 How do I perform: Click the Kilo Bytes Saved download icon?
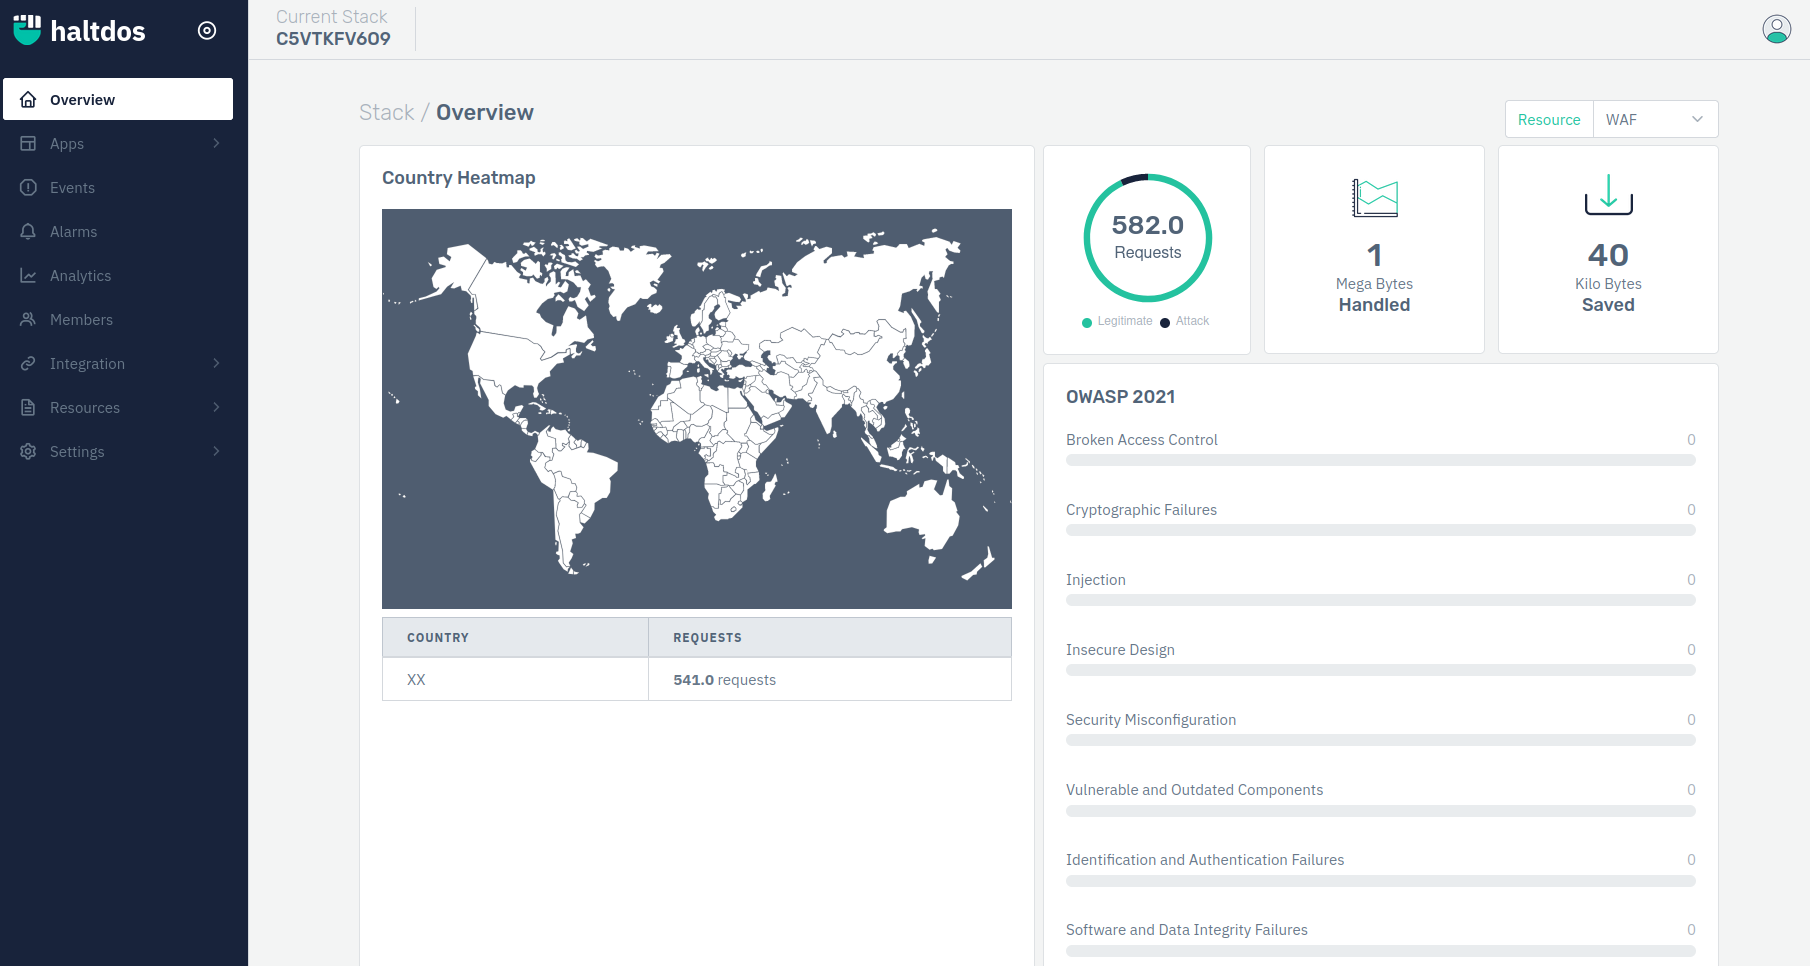click(x=1608, y=195)
